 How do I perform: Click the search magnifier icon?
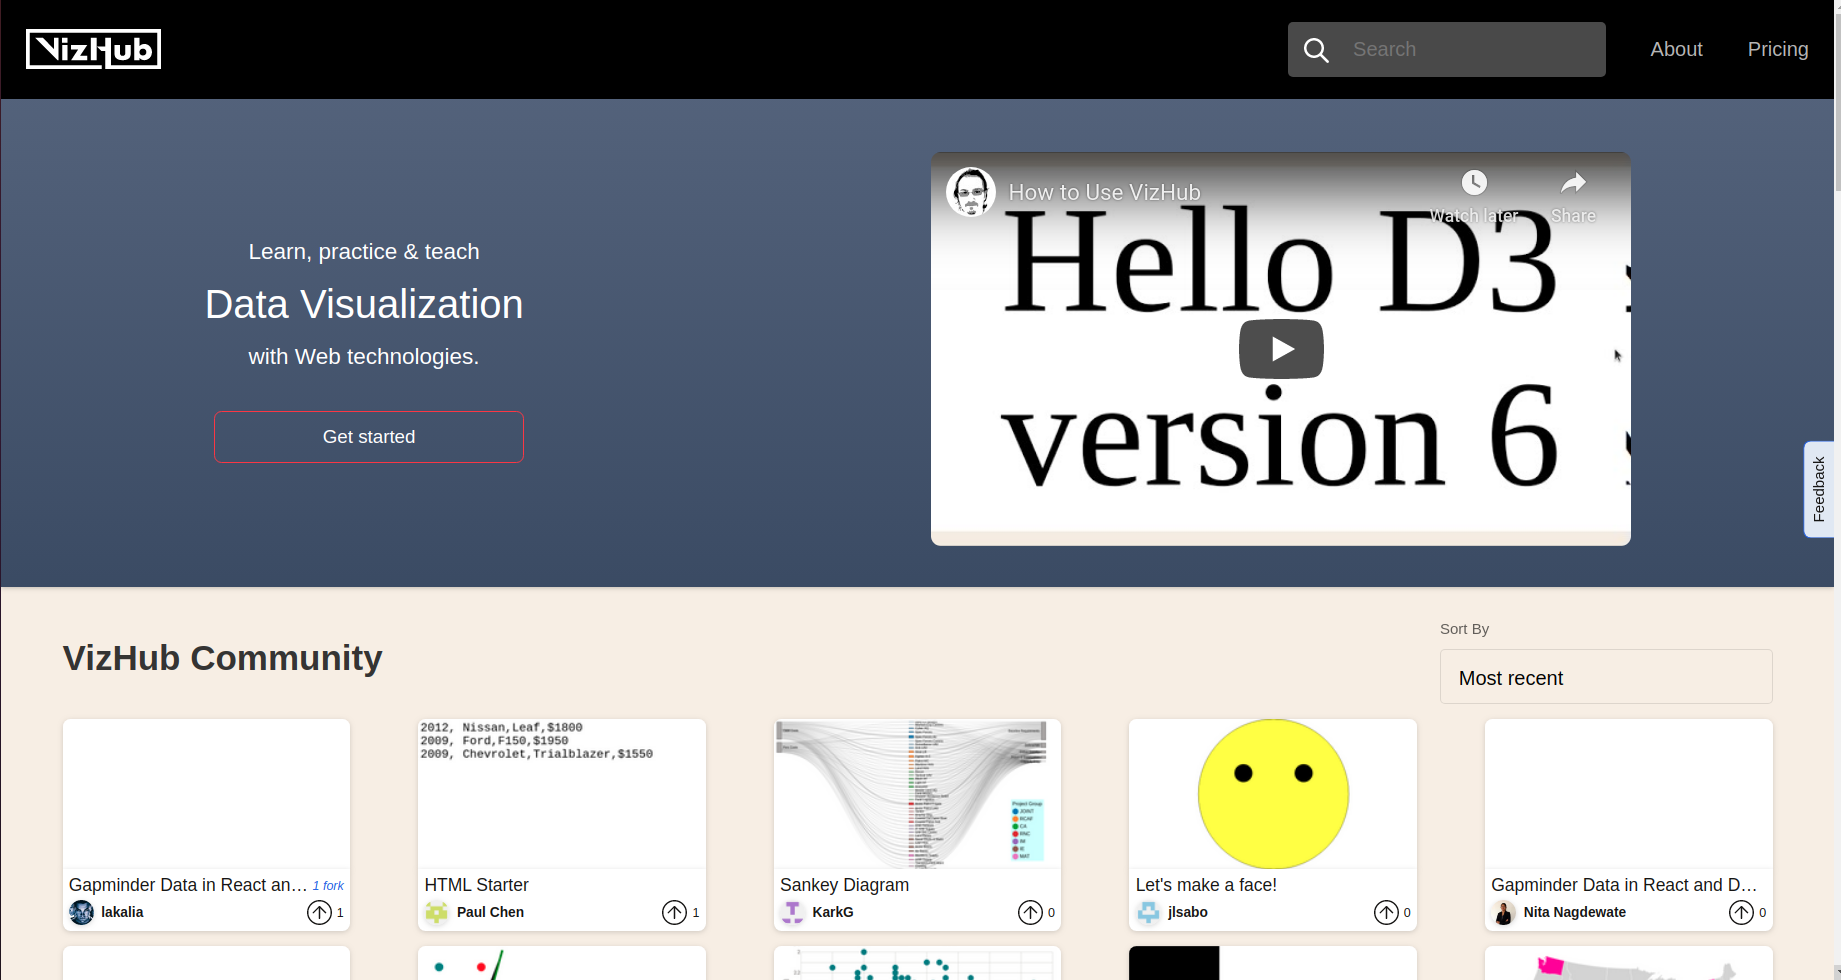(x=1316, y=49)
